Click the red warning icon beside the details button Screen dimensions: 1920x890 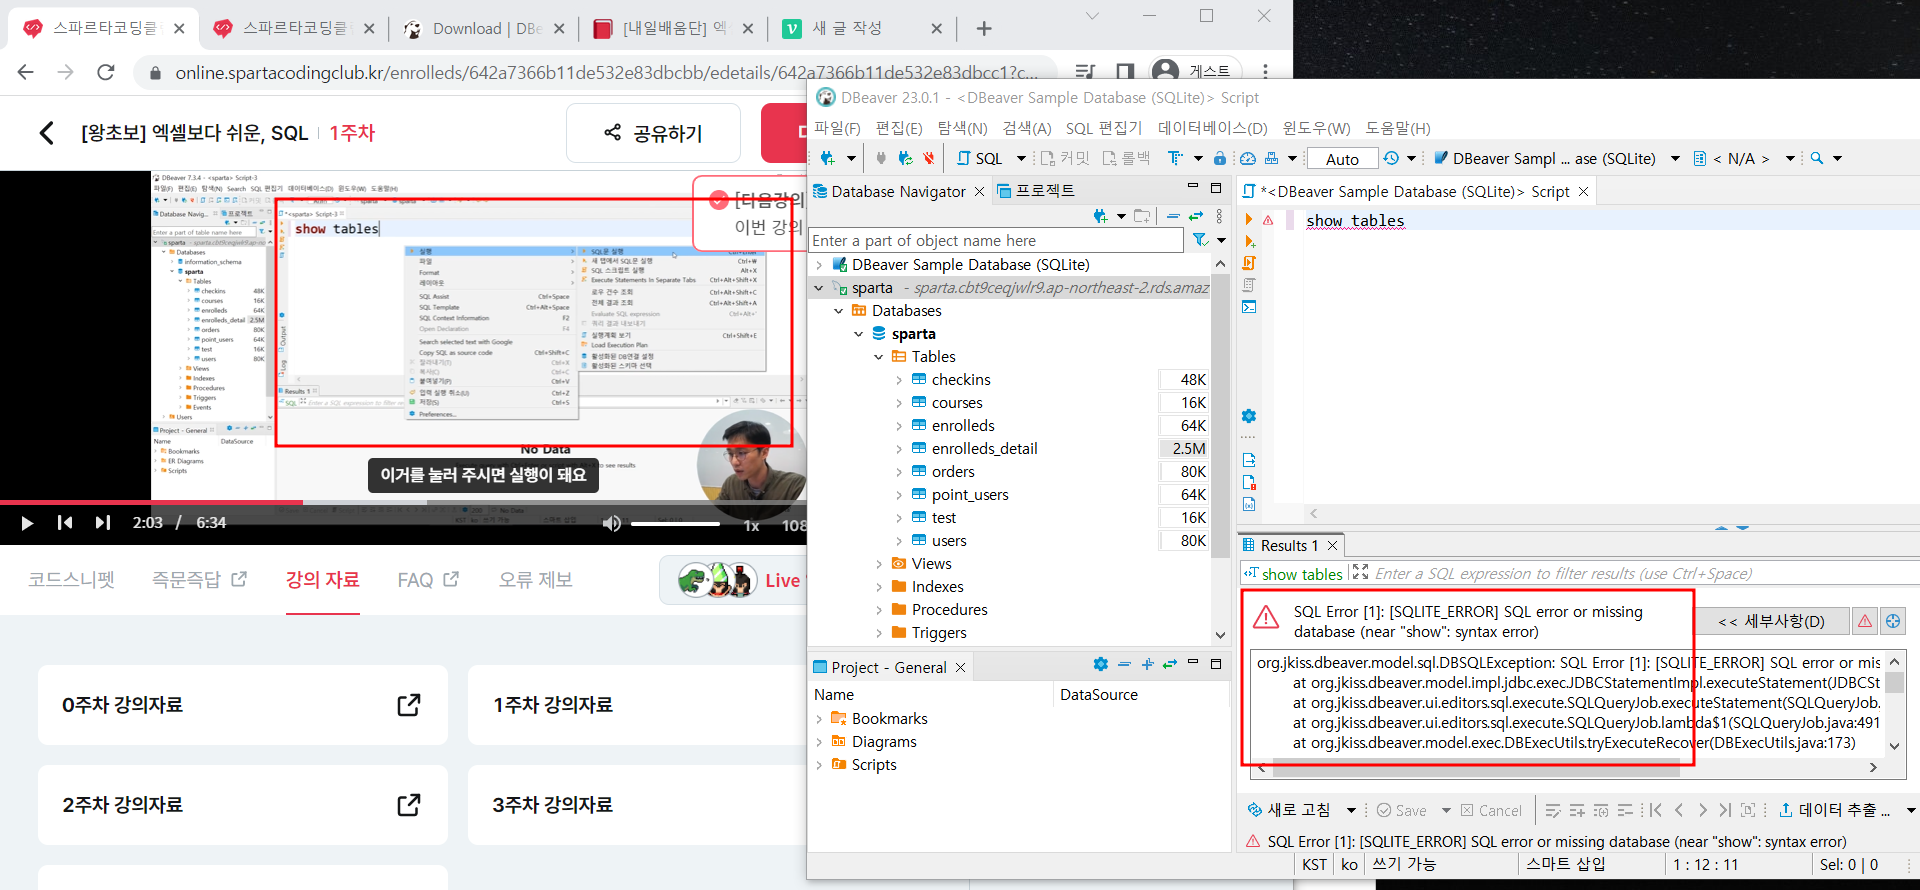[1865, 621]
